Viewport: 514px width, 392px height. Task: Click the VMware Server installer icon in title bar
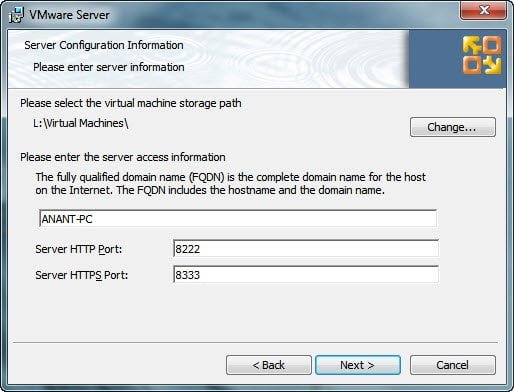[x=16, y=15]
